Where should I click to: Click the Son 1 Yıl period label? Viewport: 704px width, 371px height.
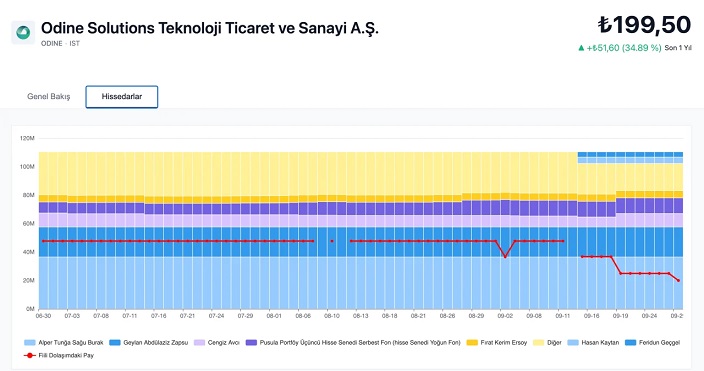pyautogui.click(x=678, y=48)
